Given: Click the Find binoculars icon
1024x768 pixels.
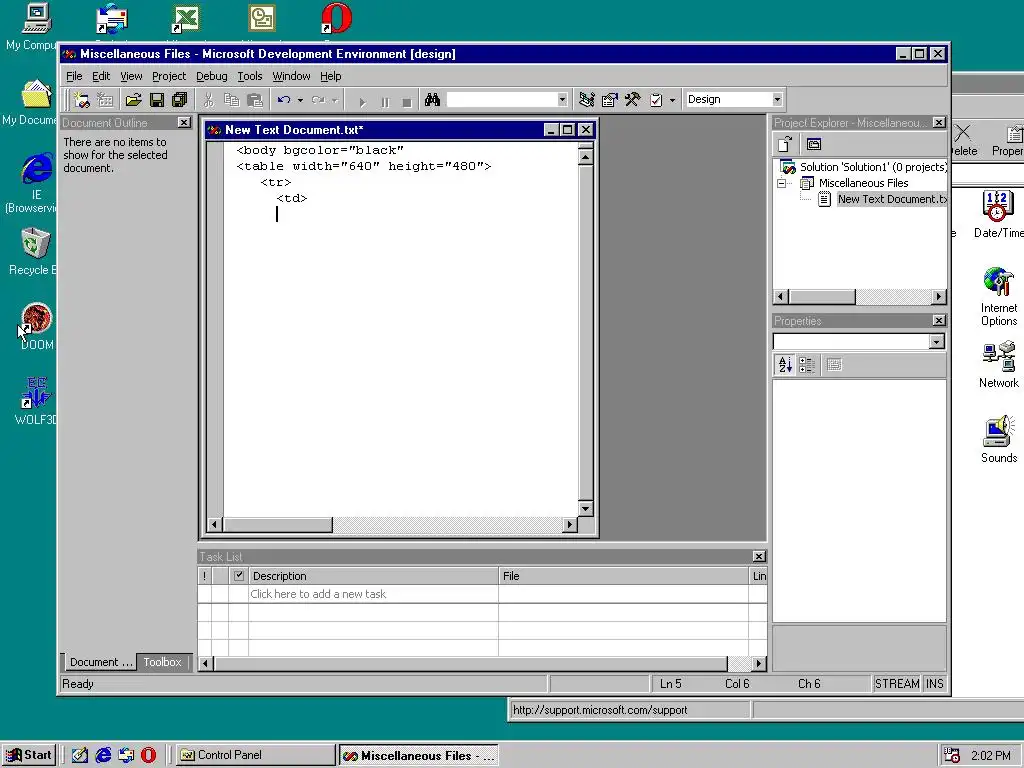Looking at the screenshot, I should (432, 100).
